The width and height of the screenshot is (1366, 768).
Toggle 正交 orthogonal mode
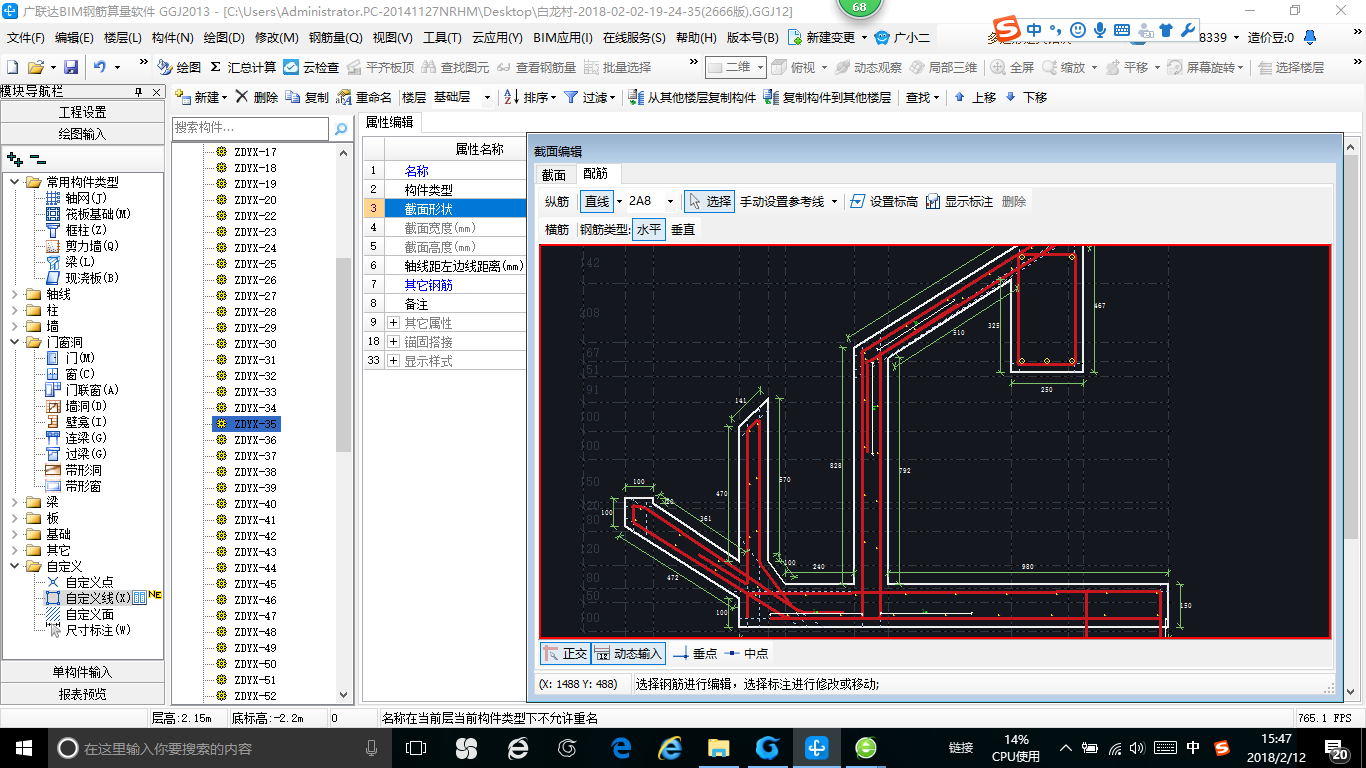(565, 653)
